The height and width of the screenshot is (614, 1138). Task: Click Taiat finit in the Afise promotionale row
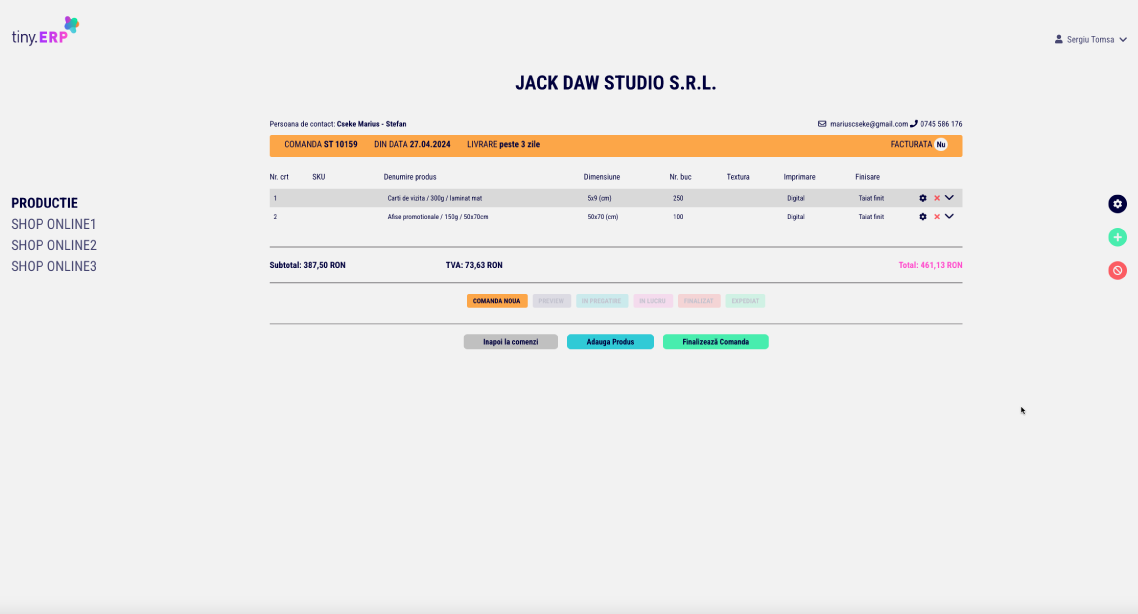[872, 217]
